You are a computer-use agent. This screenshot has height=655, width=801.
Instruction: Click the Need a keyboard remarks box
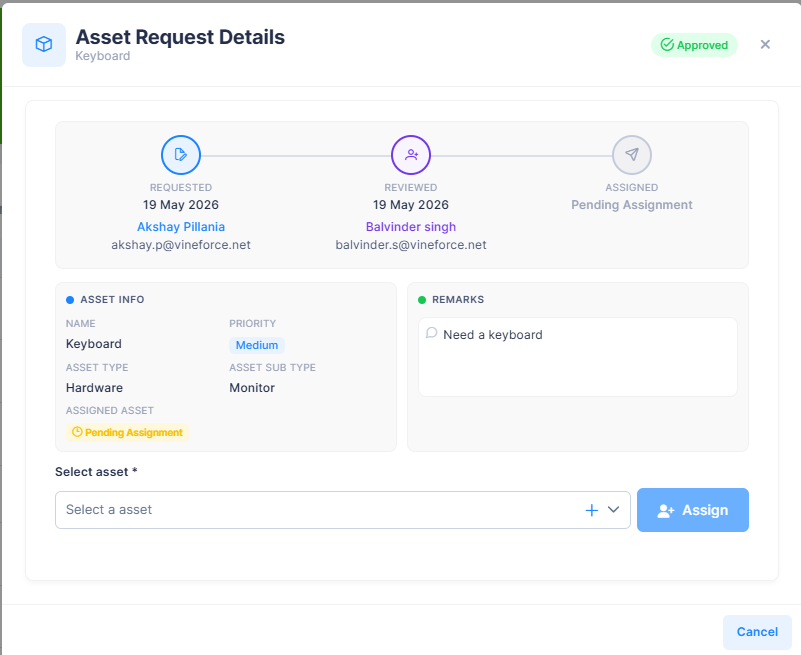point(578,357)
